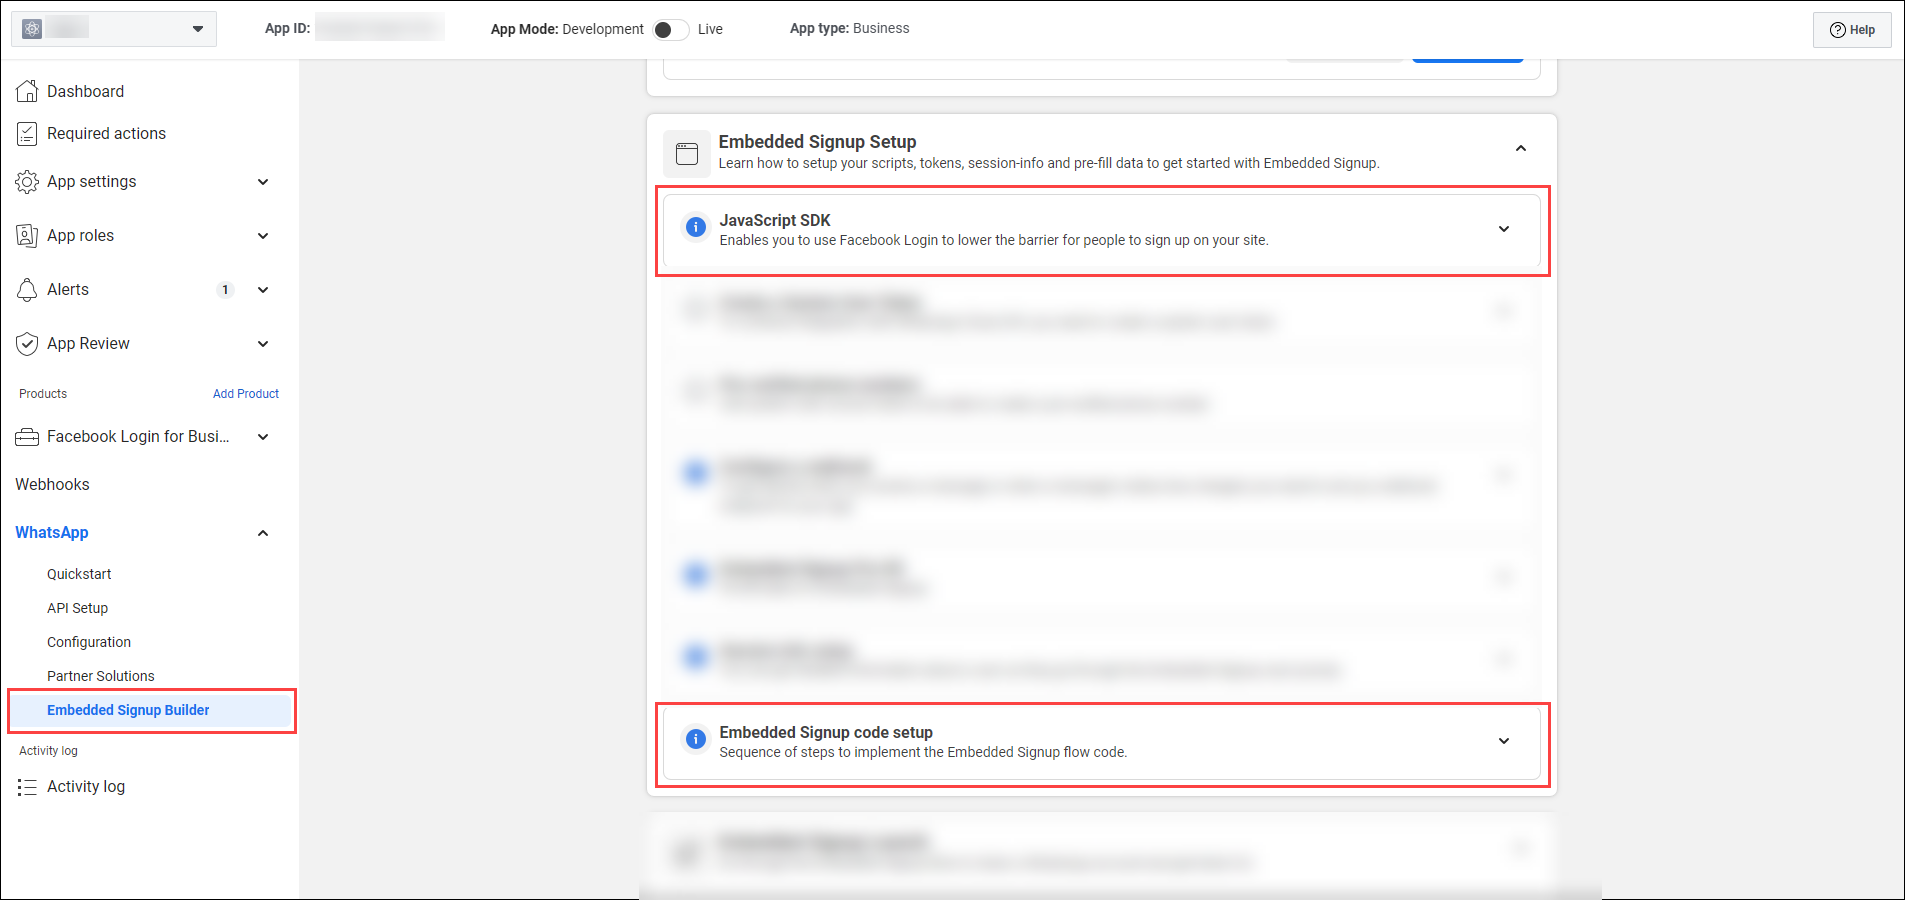Click the Required actions checklist icon
The width and height of the screenshot is (1905, 900).
tap(27, 134)
